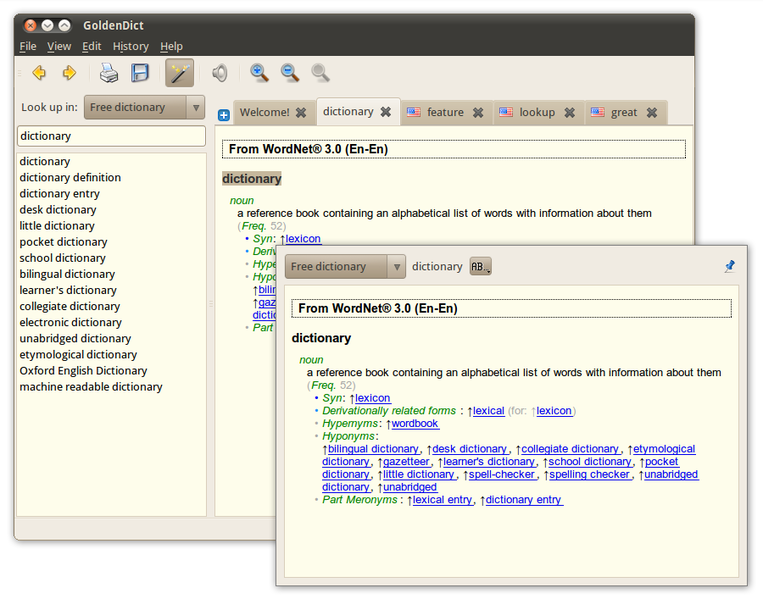The height and width of the screenshot is (599, 763).
Task: Click the Forward navigation arrow
Action: click(69, 73)
